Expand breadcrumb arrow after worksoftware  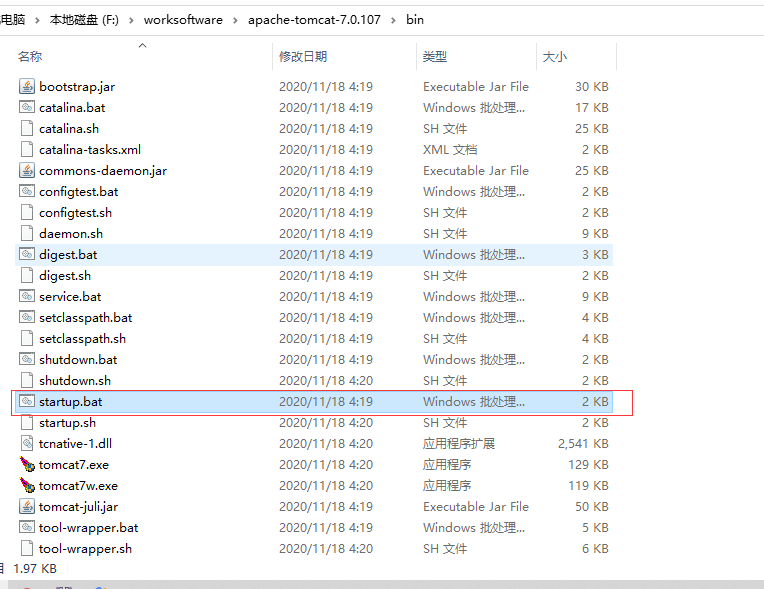pos(235,20)
